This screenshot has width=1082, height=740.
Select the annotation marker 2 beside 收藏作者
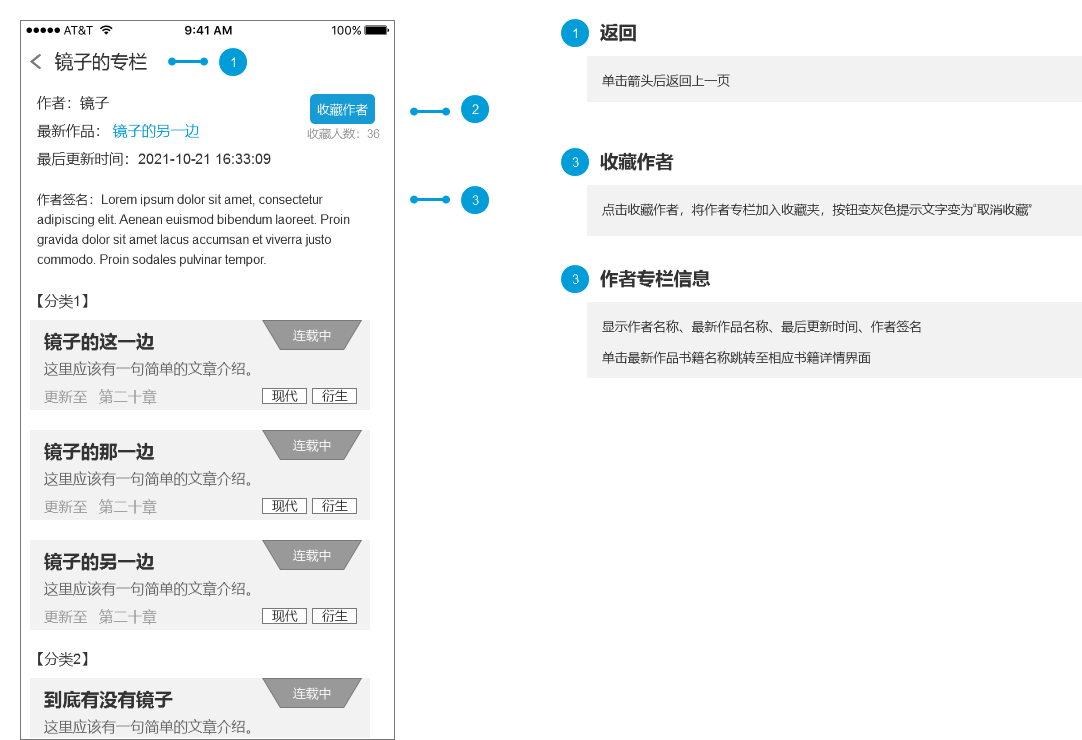pos(475,109)
